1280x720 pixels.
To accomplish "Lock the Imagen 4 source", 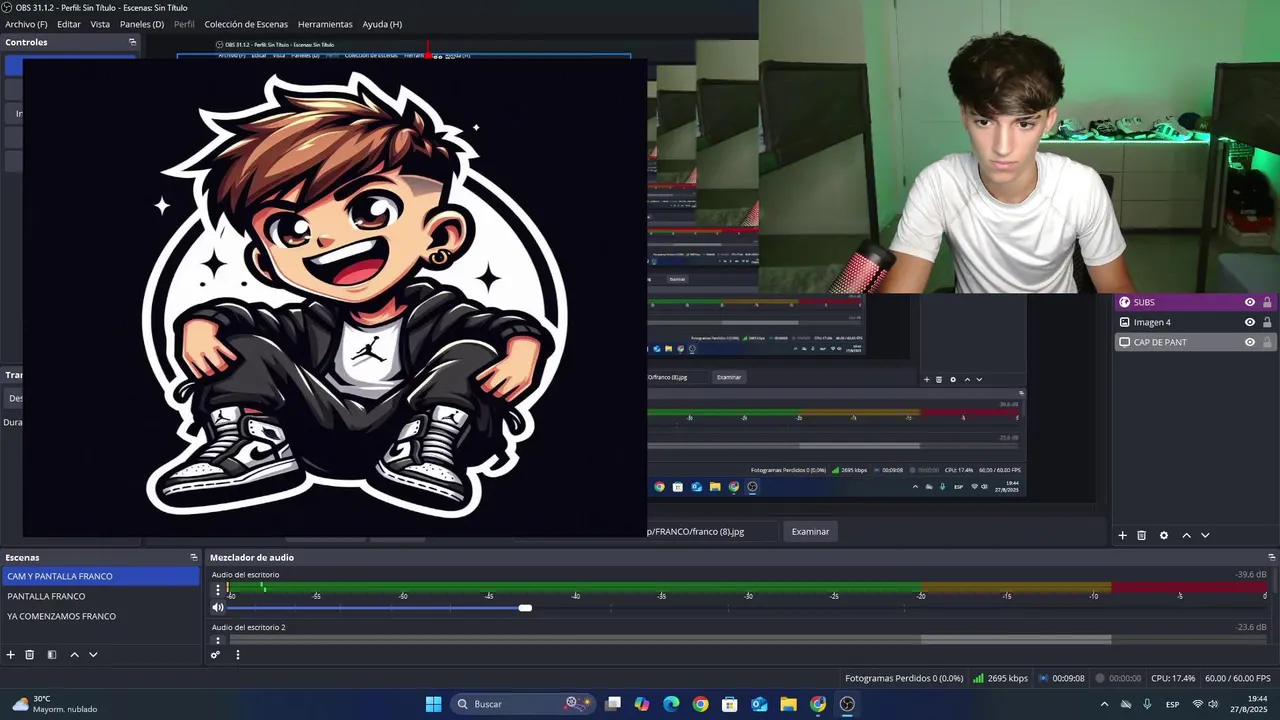I will point(1267,322).
